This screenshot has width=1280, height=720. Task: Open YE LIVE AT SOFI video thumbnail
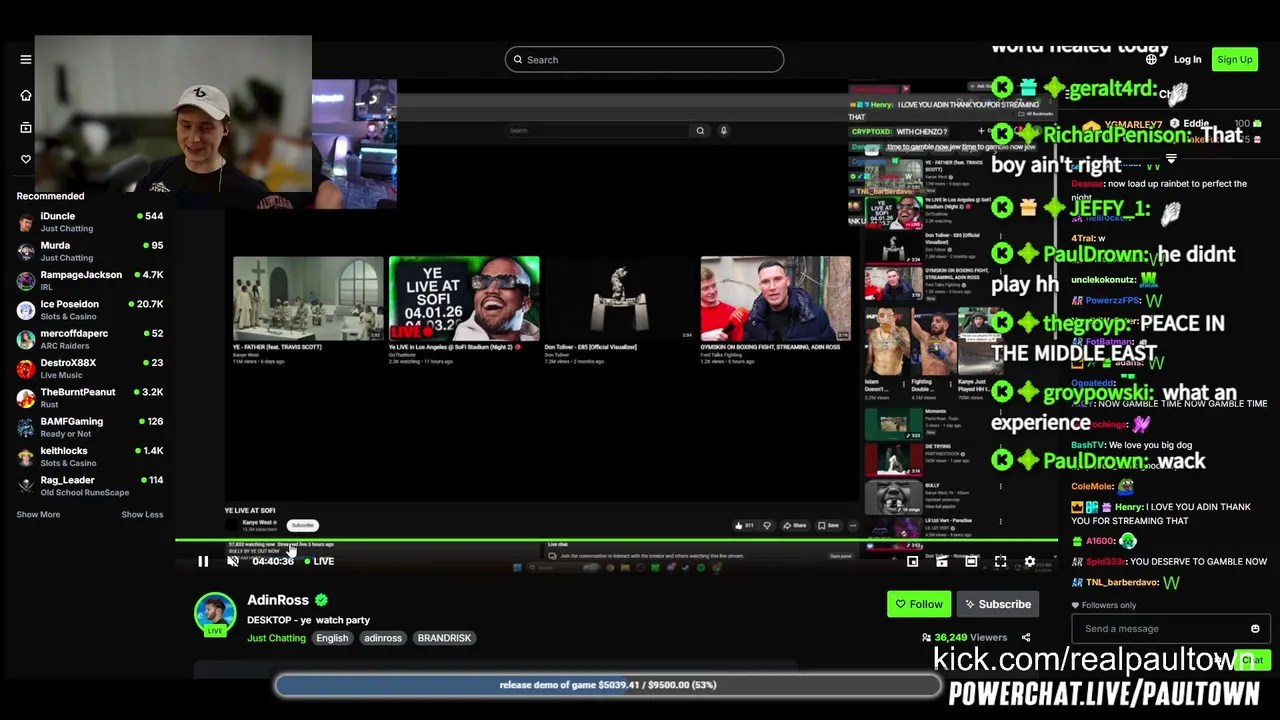point(464,297)
